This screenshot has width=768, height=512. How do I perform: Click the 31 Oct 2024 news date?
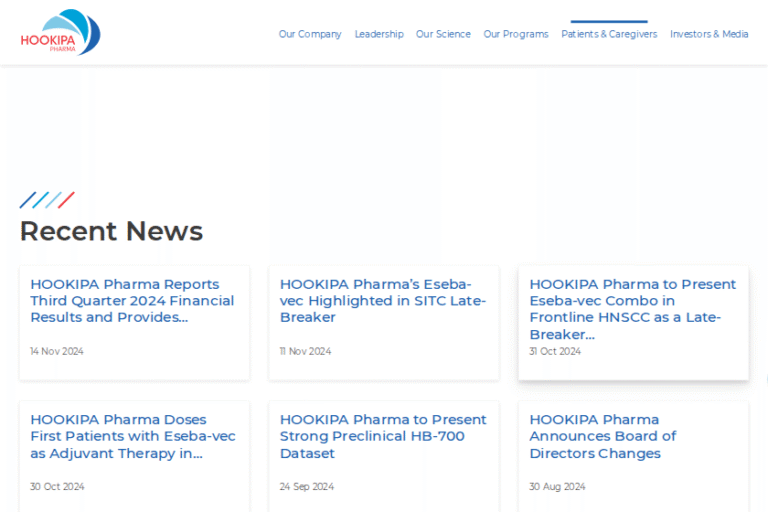click(555, 352)
